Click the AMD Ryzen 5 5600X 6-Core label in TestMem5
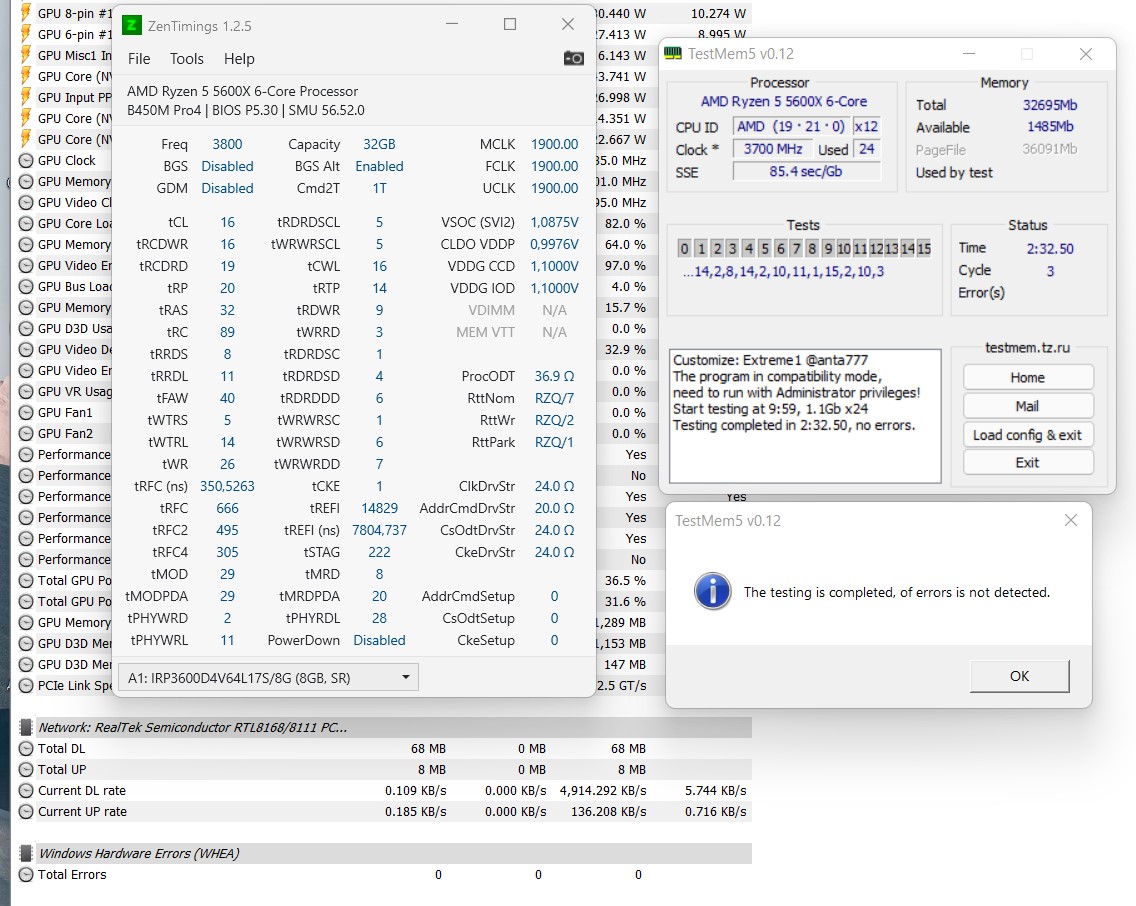The height and width of the screenshot is (906, 1136). click(x=784, y=101)
